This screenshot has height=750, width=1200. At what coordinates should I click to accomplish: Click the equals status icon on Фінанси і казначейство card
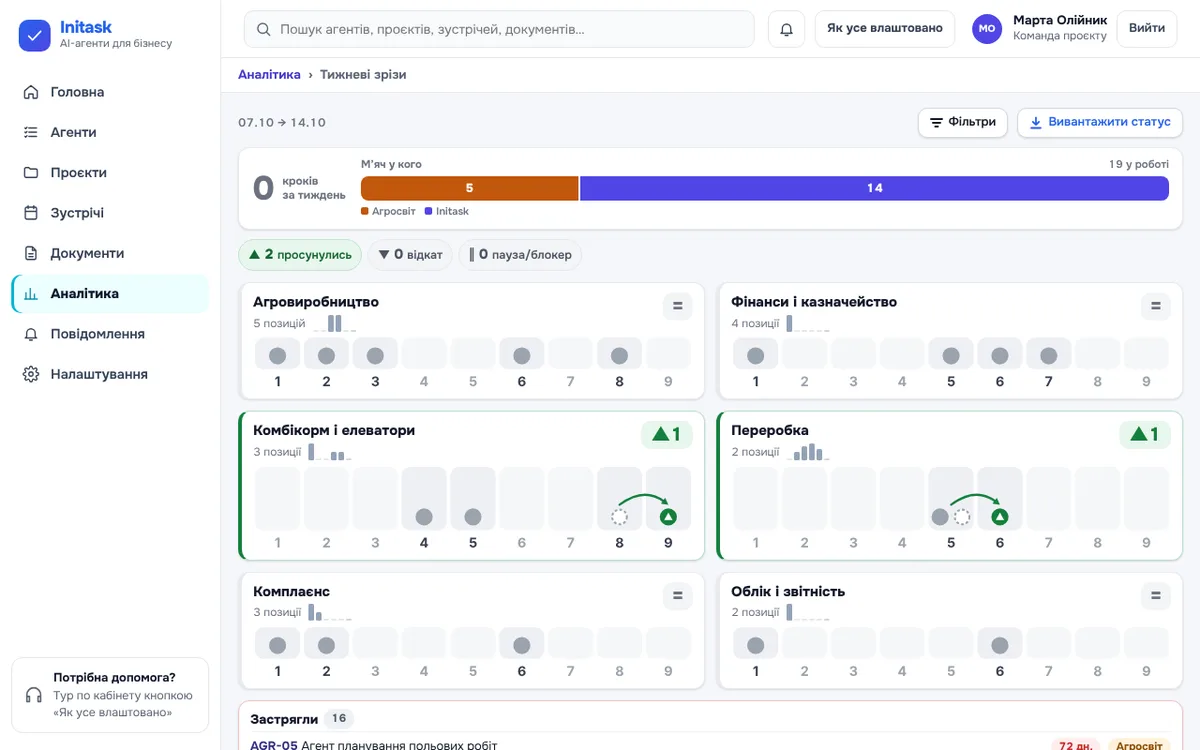[1155, 307]
